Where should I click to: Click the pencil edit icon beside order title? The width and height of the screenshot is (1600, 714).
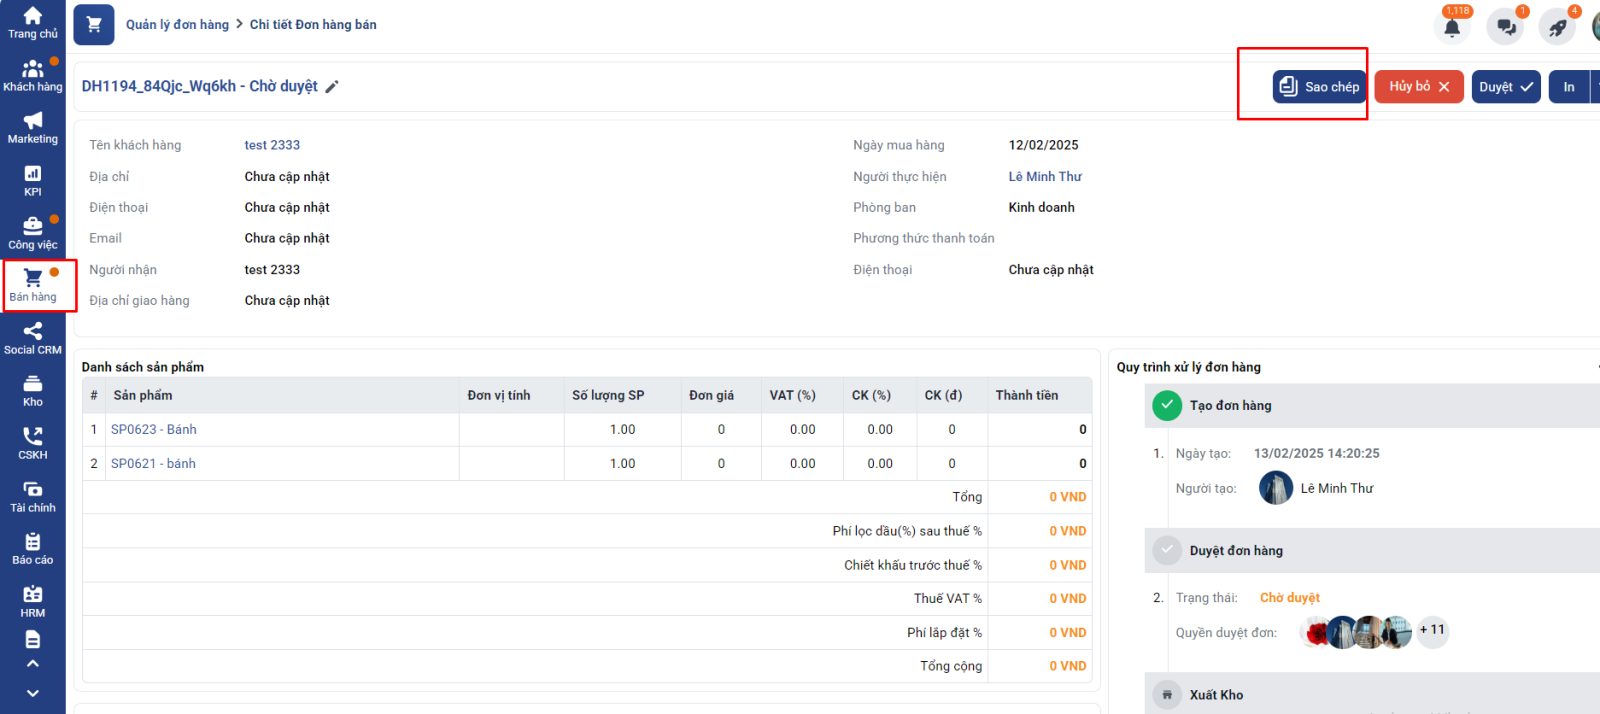click(332, 87)
